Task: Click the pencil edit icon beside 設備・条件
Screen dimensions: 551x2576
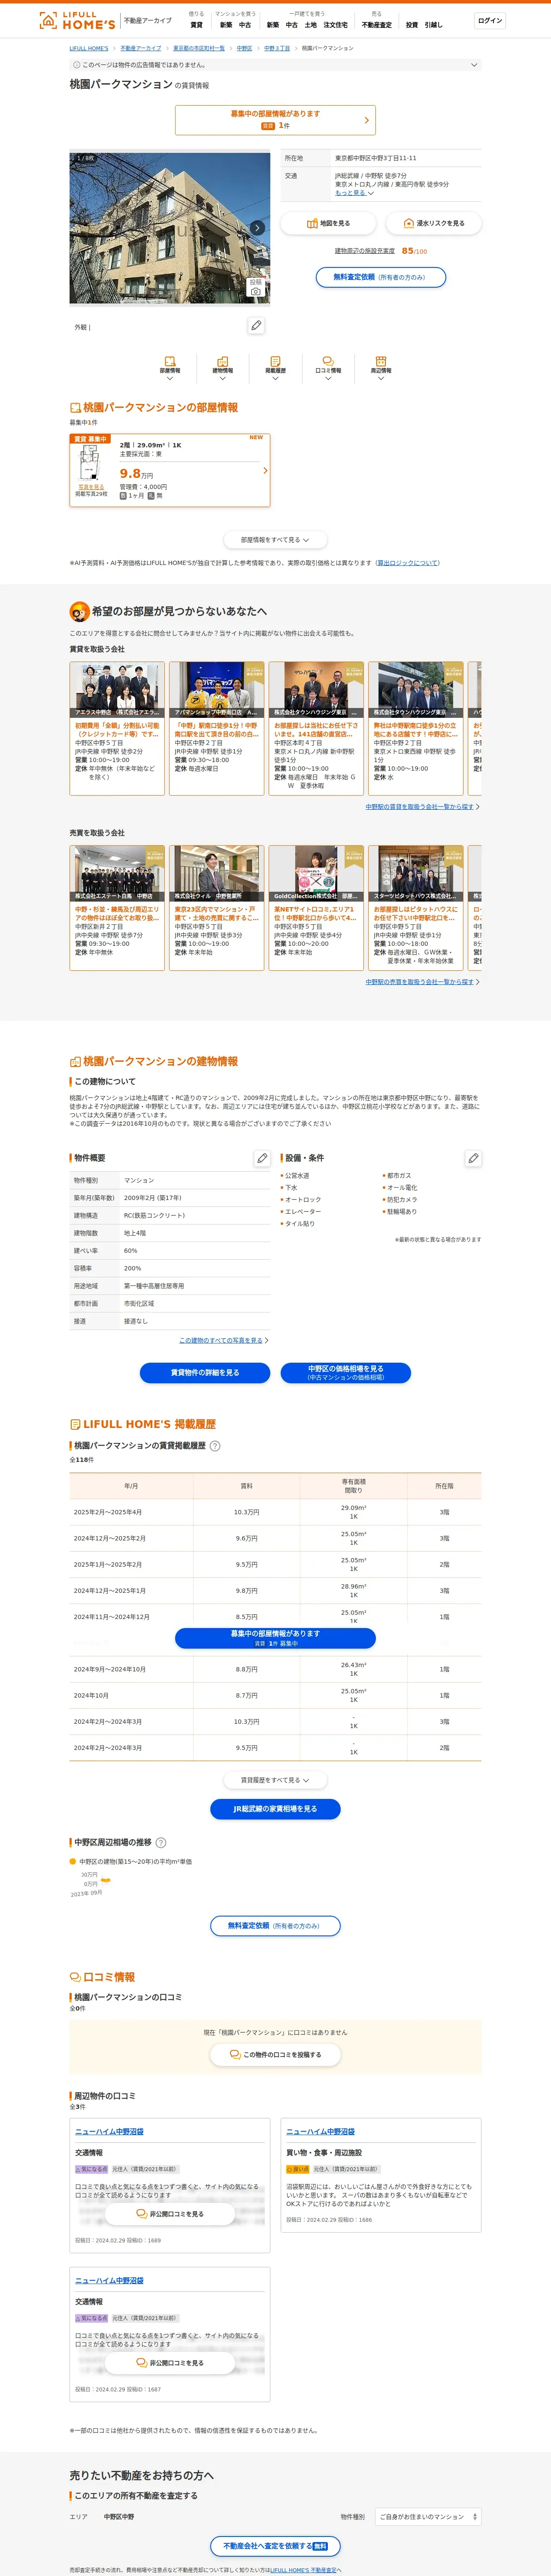Action: (x=473, y=1158)
